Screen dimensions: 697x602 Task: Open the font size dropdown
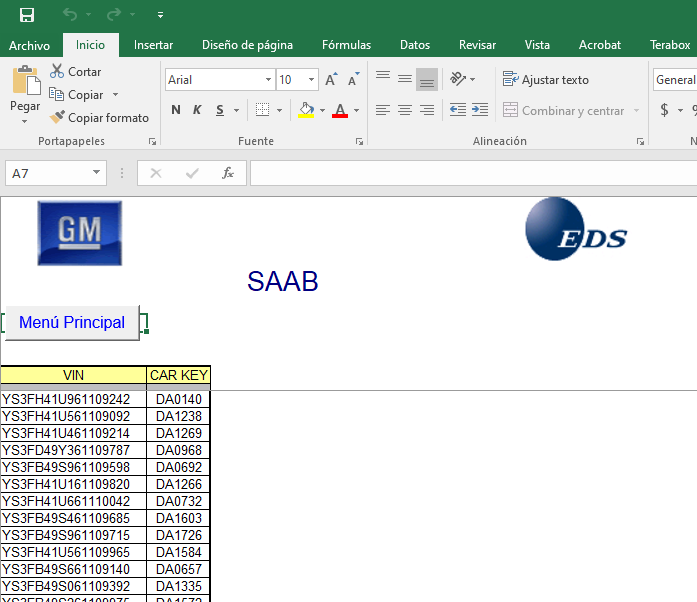[312, 80]
